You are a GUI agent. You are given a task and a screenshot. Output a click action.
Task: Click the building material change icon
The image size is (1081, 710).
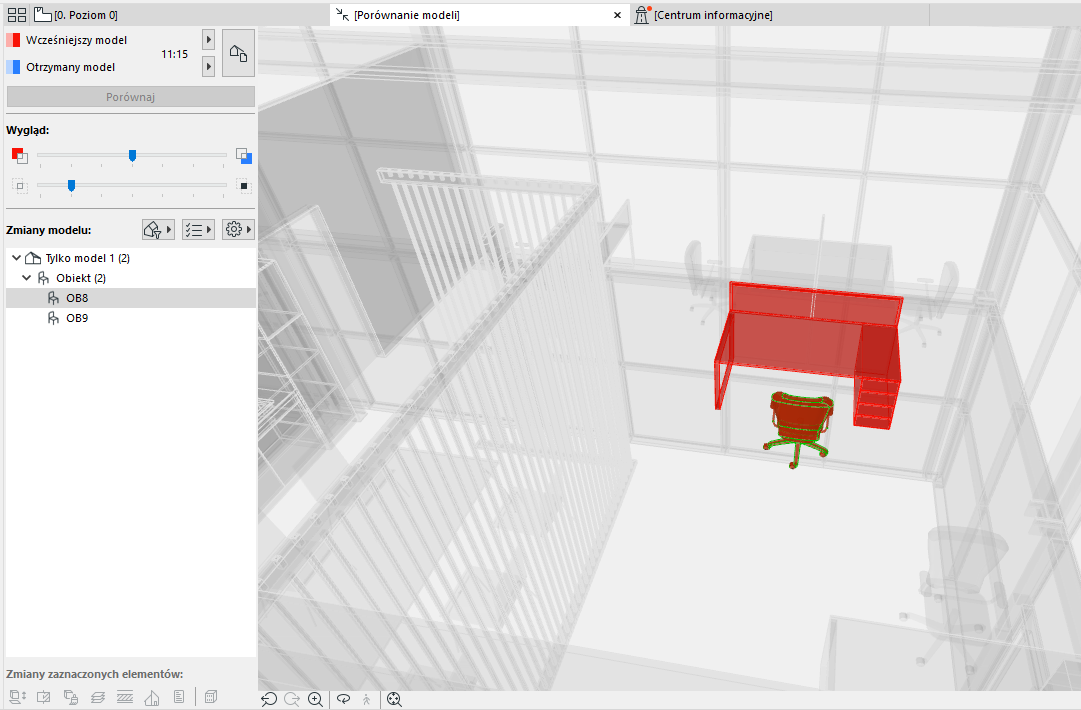[152, 697]
